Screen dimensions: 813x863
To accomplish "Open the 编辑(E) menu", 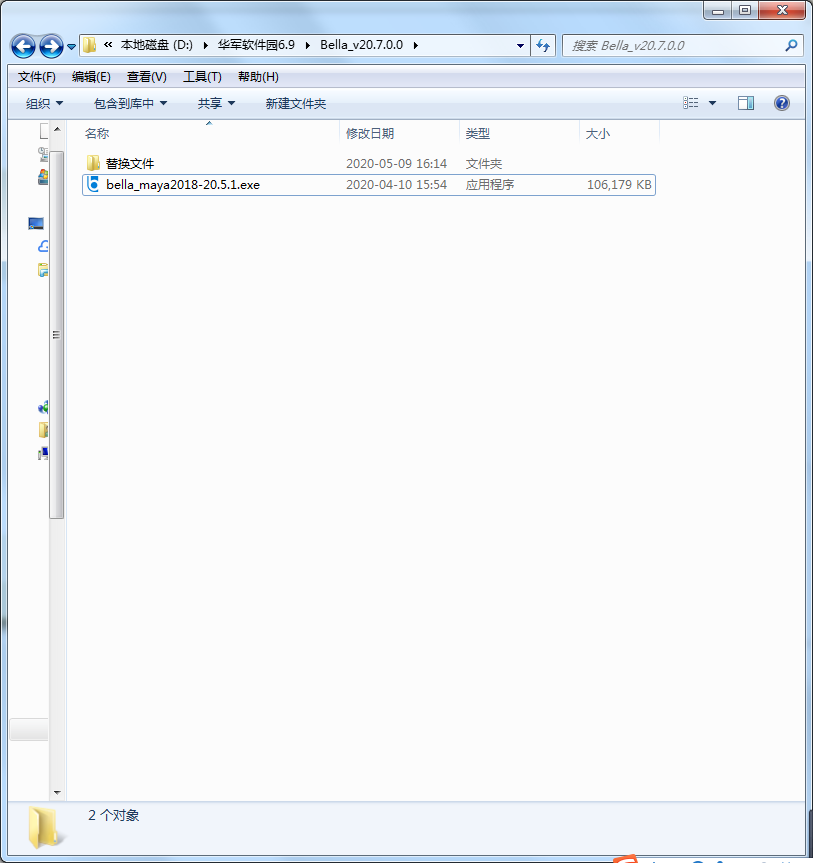I will click(x=91, y=77).
